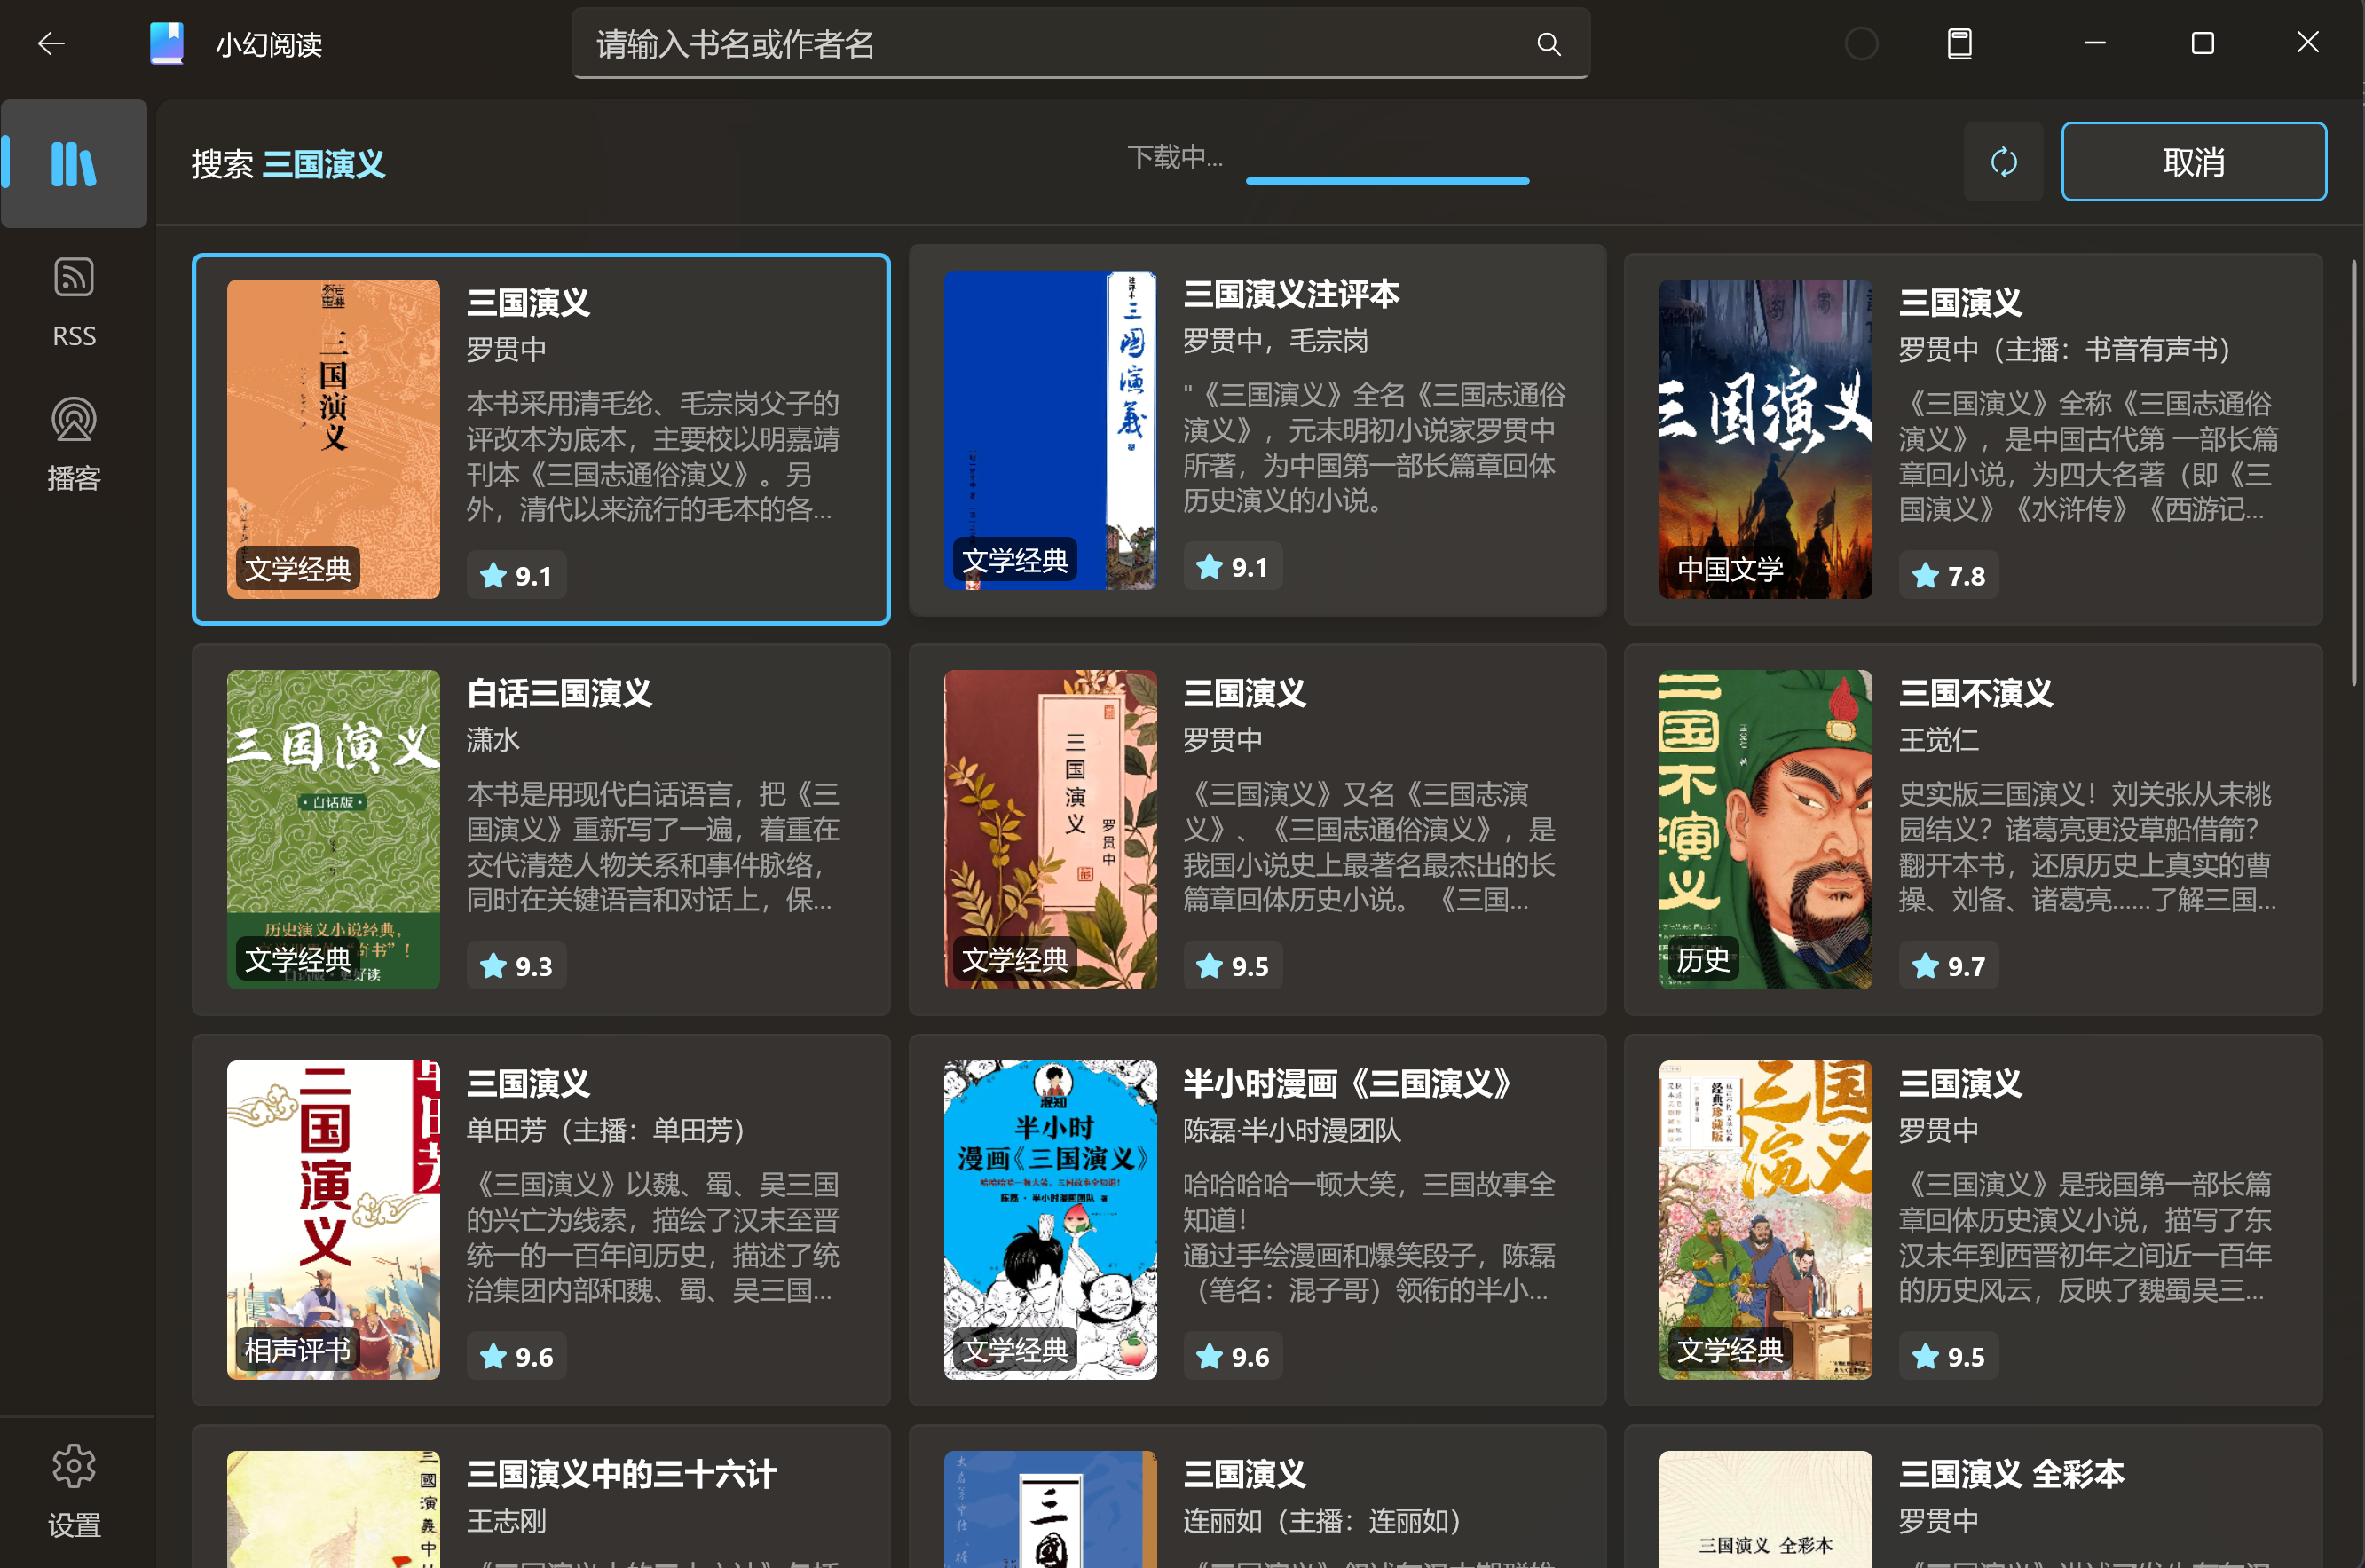Click the 三国演义中的三十六计 title

(x=622, y=1474)
